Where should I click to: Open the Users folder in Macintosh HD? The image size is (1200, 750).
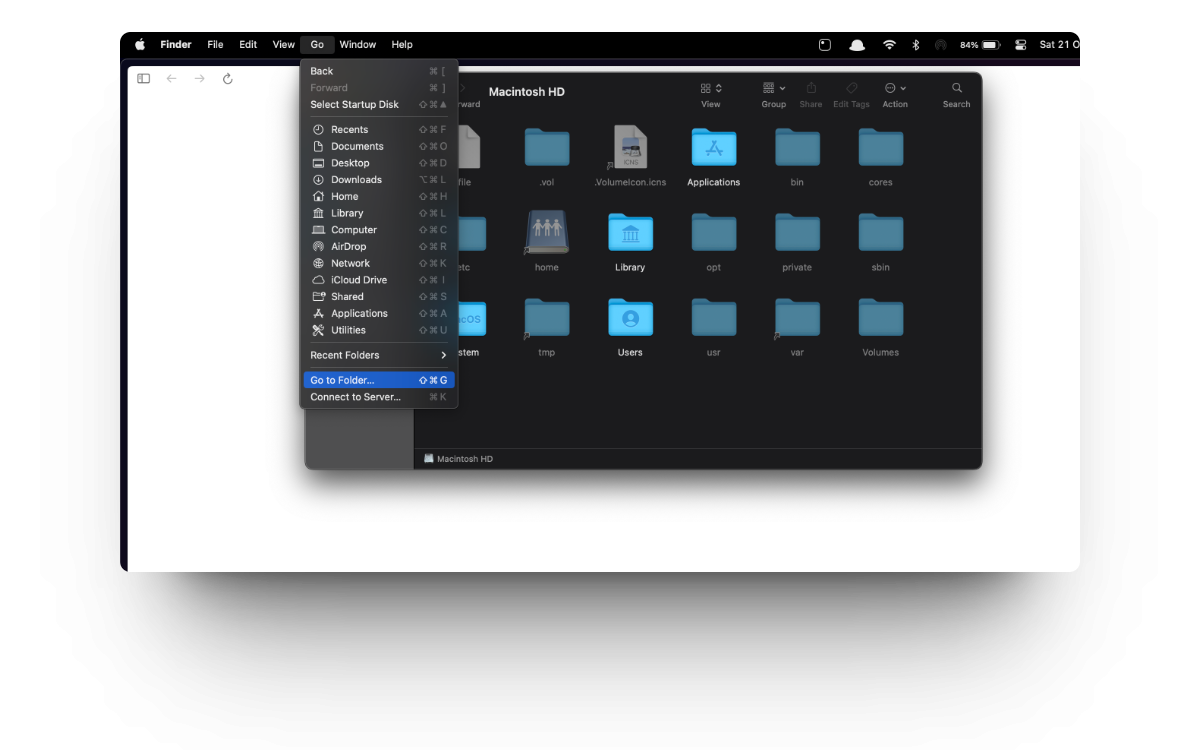click(629, 318)
